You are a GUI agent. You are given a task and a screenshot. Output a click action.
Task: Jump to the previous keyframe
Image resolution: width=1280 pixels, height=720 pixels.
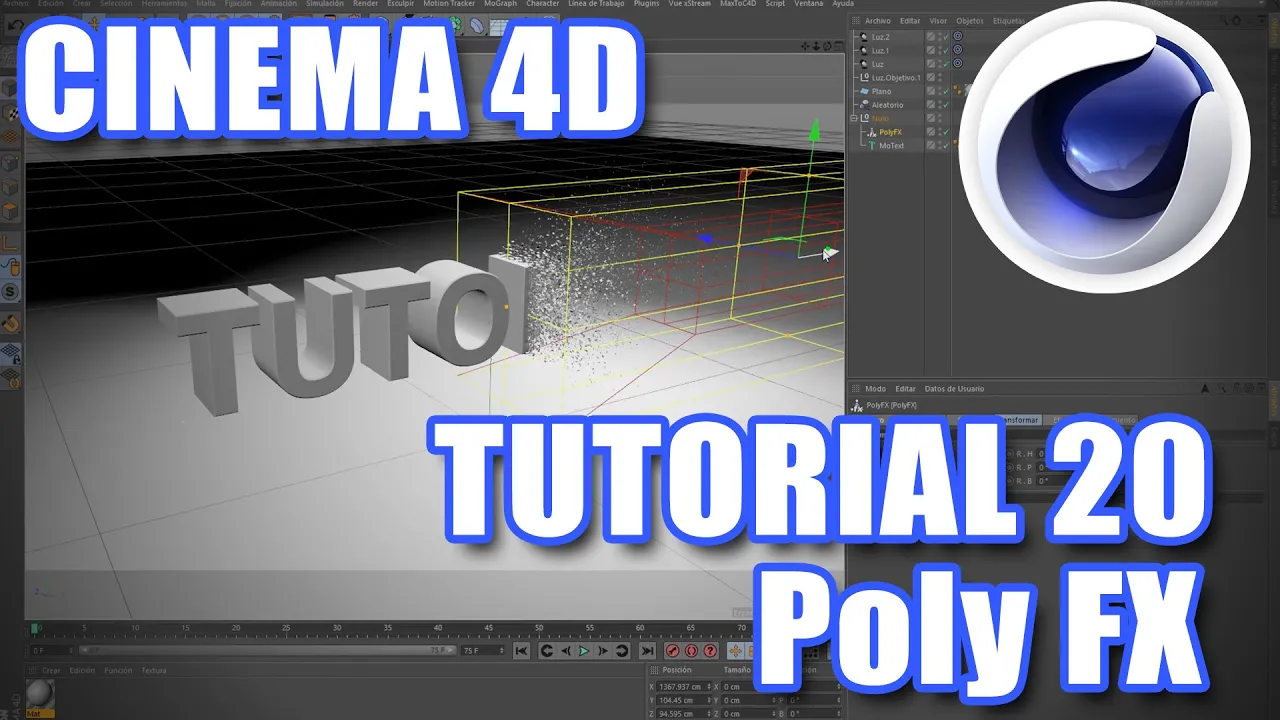pyautogui.click(x=547, y=651)
